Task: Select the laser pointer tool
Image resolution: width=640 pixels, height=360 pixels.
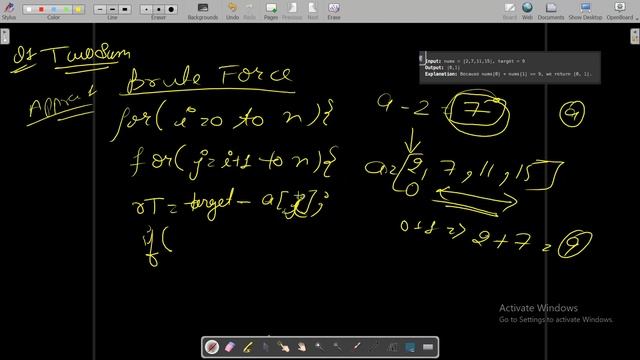Action: (x=356, y=347)
